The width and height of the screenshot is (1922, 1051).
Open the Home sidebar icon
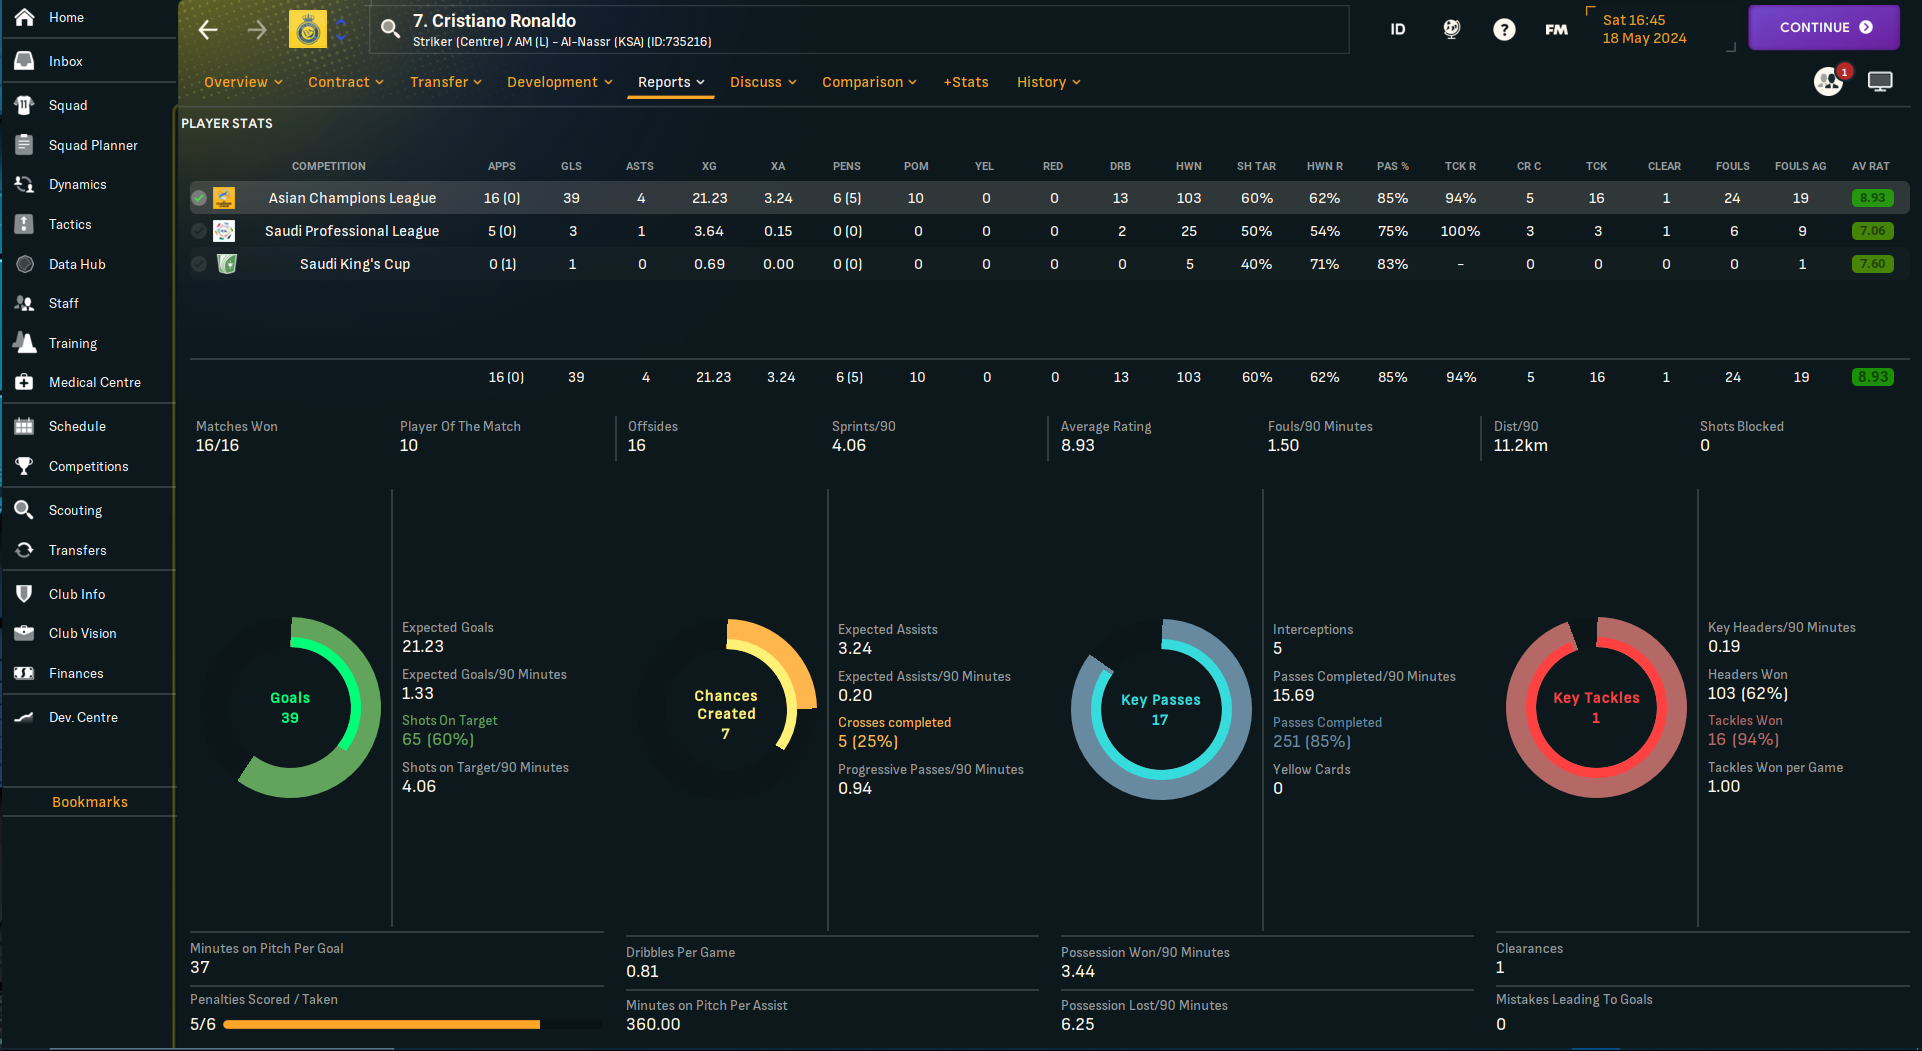tap(25, 17)
